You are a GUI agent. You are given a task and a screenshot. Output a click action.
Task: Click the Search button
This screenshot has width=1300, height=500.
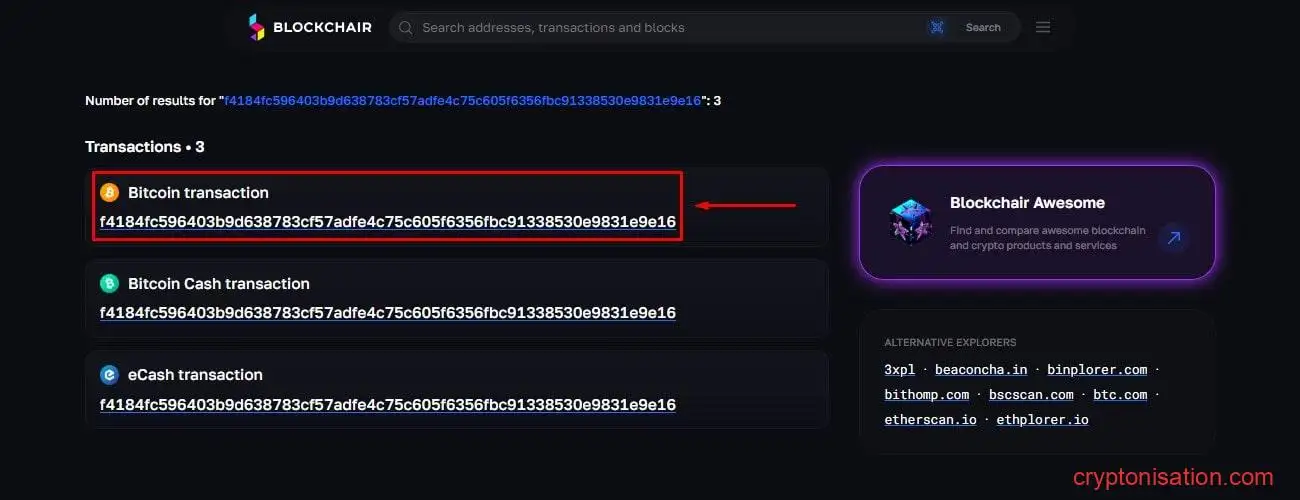pyautogui.click(x=983, y=27)
